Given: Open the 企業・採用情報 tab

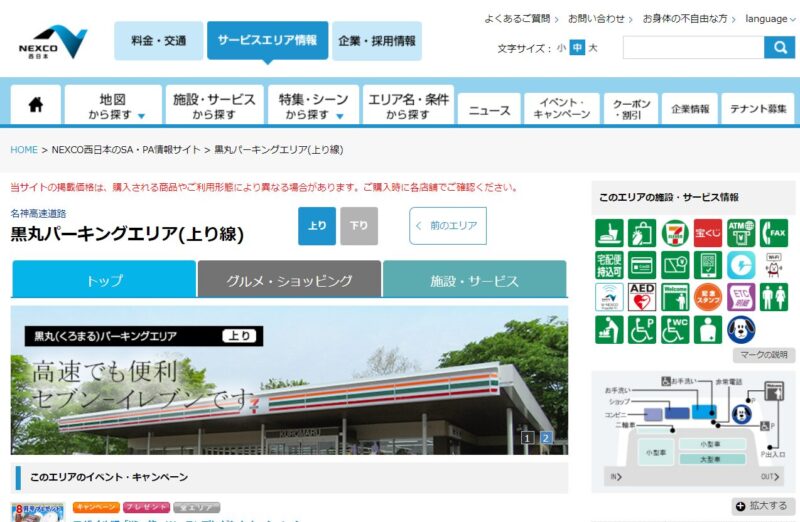Looking at the screenshot, I should click(377, 41).
